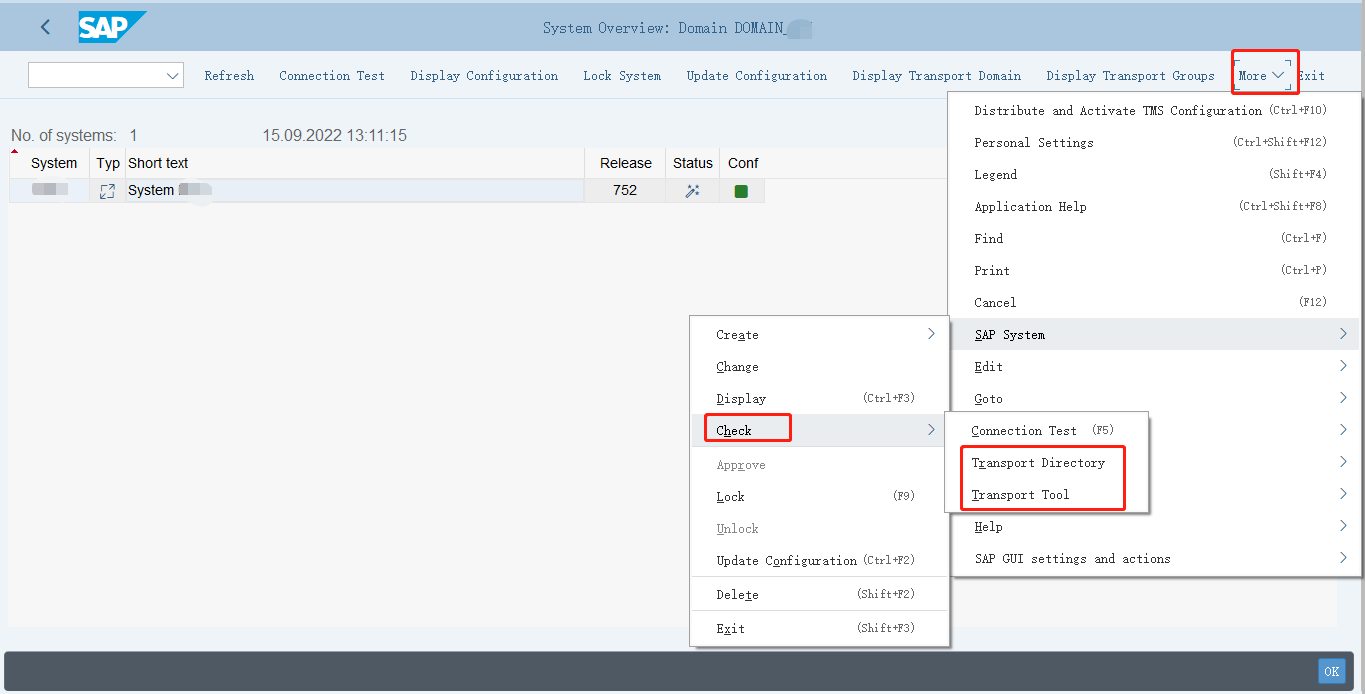Click Display Transport Groups button

pos(1130,76)
